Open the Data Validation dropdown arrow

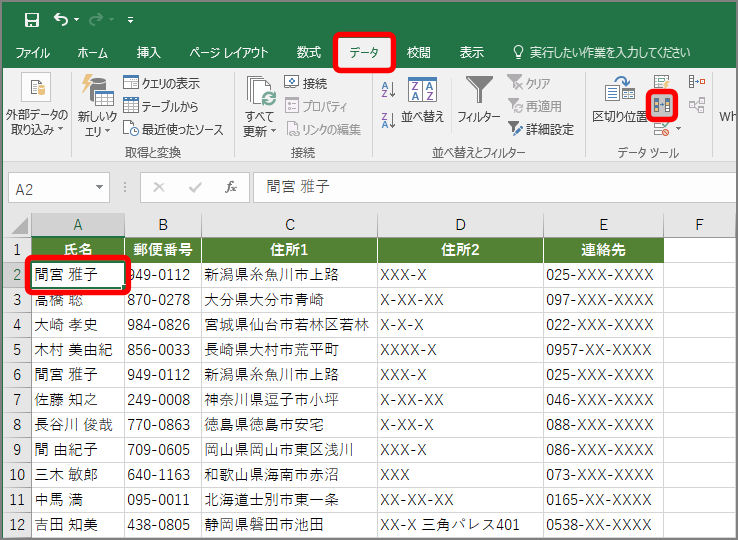[678, 129]
